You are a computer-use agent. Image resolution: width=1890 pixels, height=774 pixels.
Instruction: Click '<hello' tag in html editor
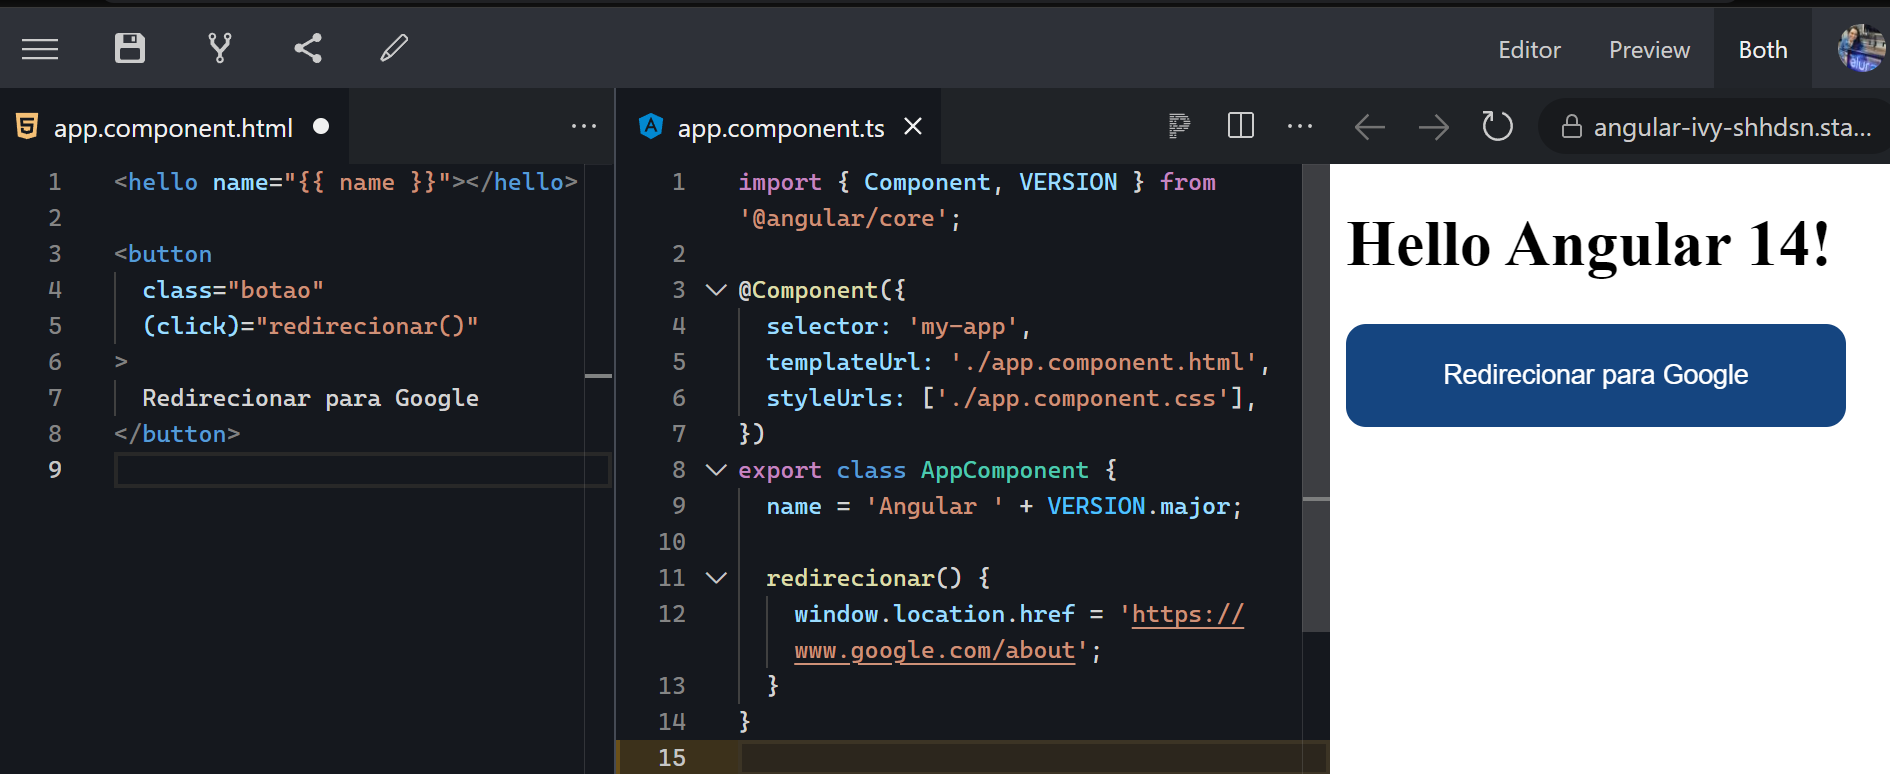point(156,182)
